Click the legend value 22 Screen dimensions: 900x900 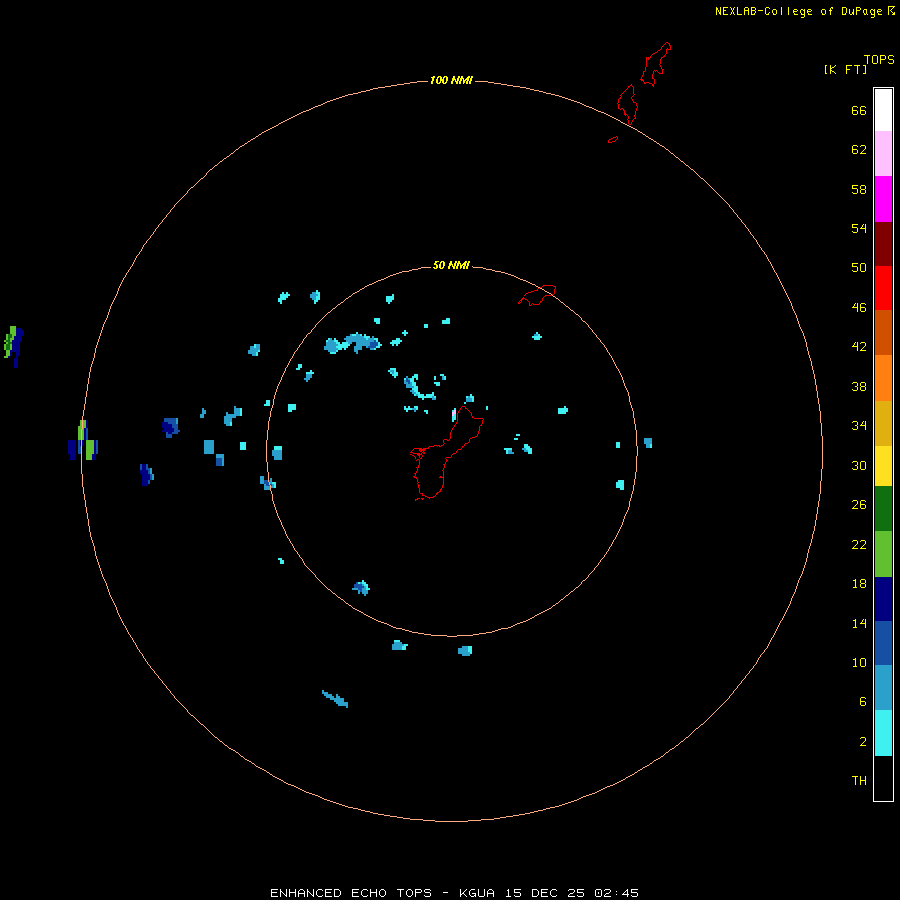(x=859, y=544)
